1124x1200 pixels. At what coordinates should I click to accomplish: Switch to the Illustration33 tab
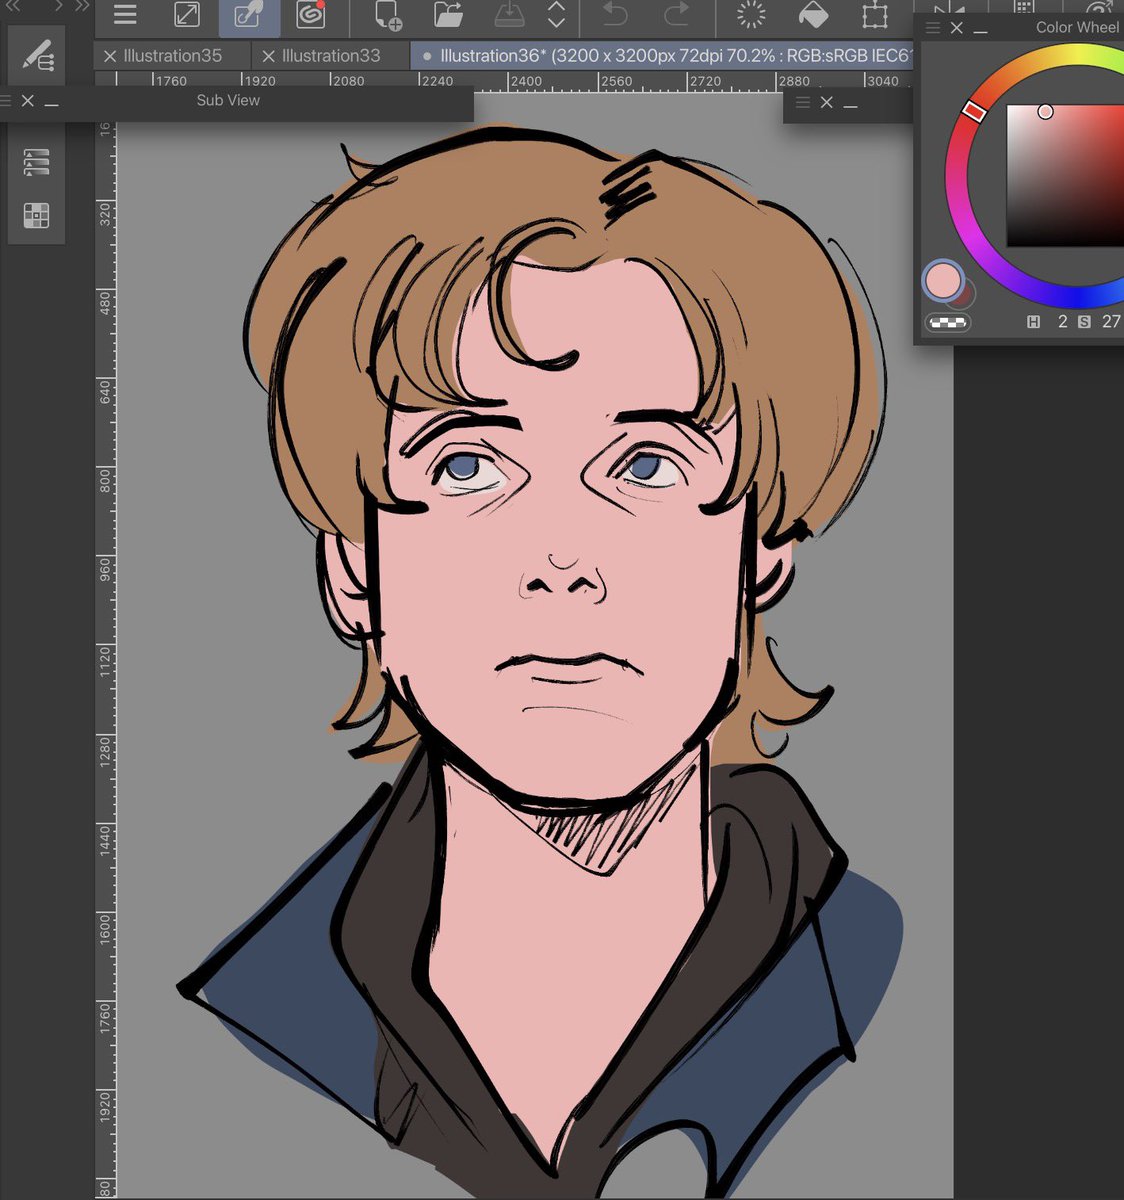pyautogui.click(x=331, y=56)
